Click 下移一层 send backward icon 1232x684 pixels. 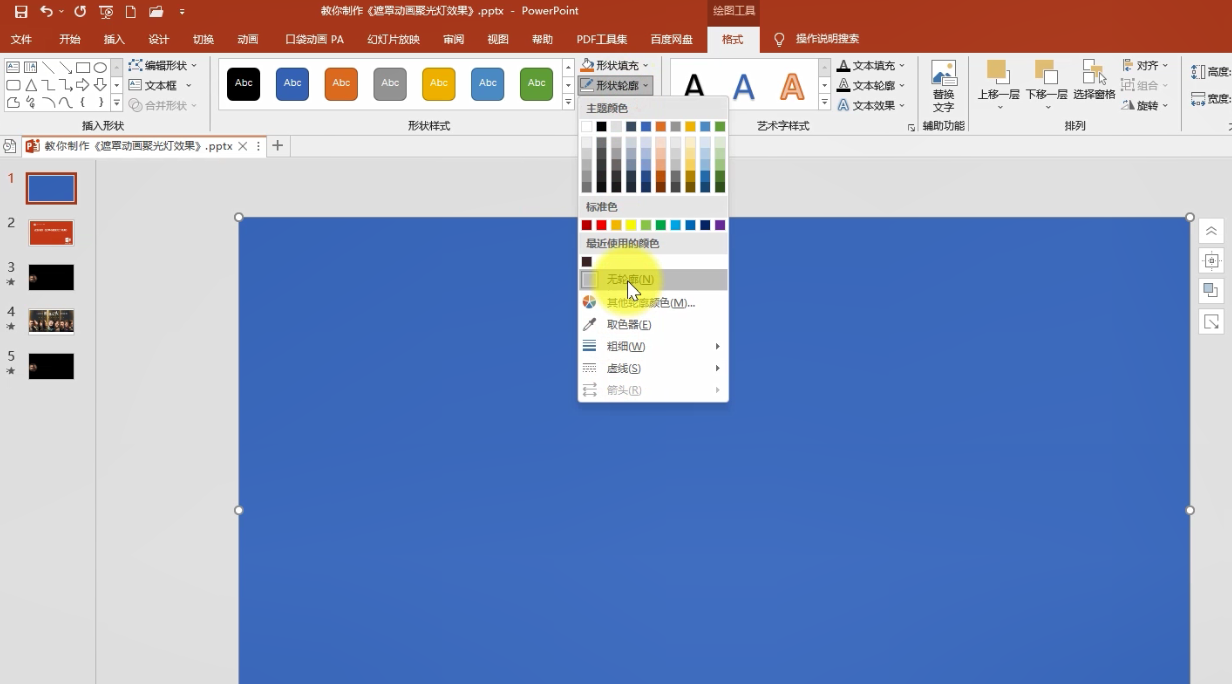[x=1046, y=72]
